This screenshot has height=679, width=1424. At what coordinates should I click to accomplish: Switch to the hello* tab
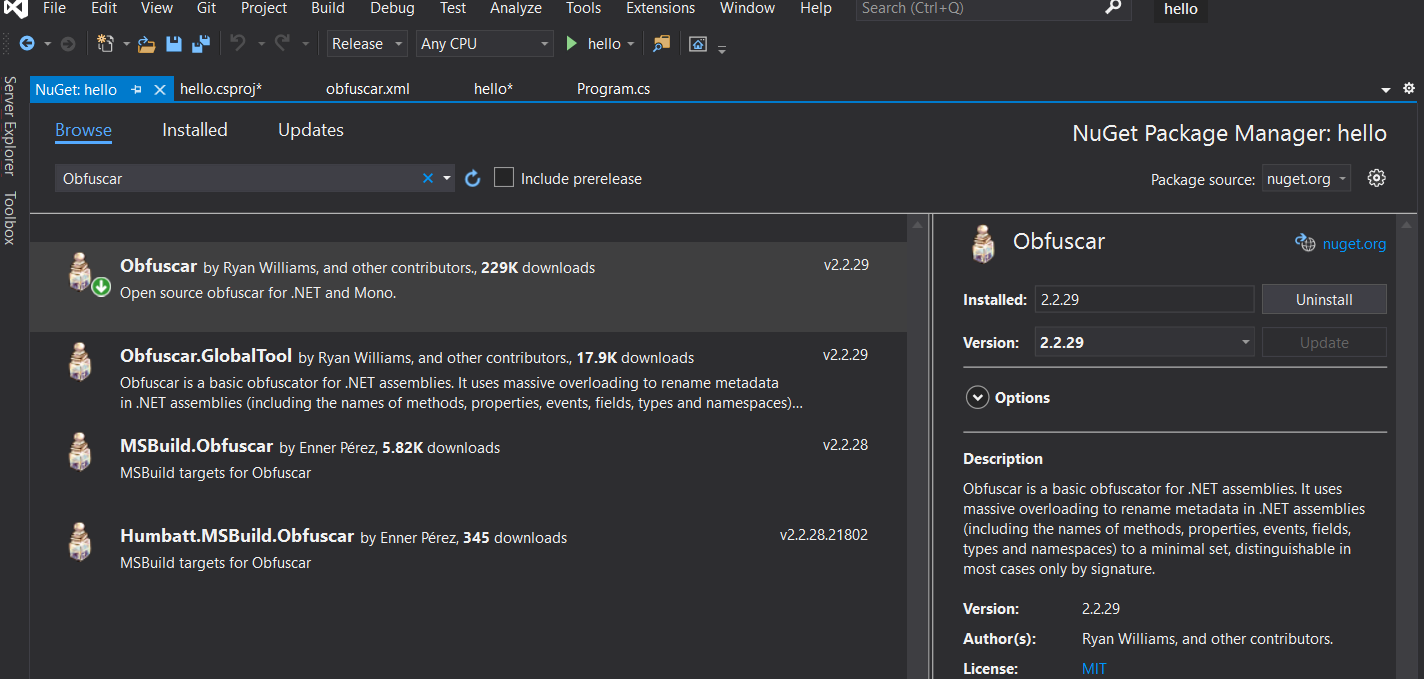click(x=493, y=89)
